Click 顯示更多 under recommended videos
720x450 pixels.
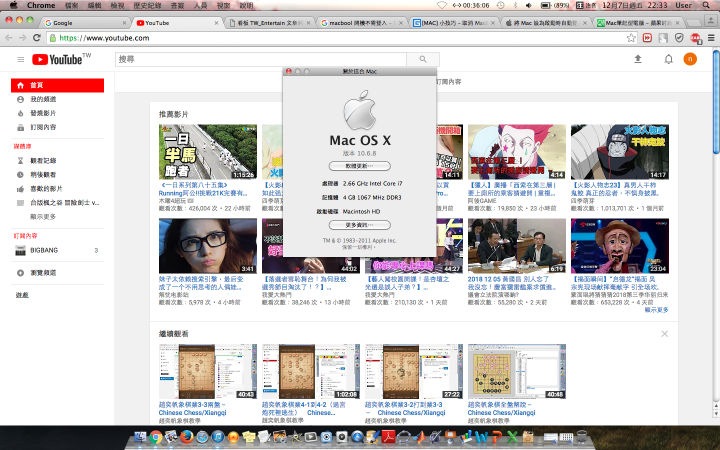pyautogui.click(x=656, y=310)
